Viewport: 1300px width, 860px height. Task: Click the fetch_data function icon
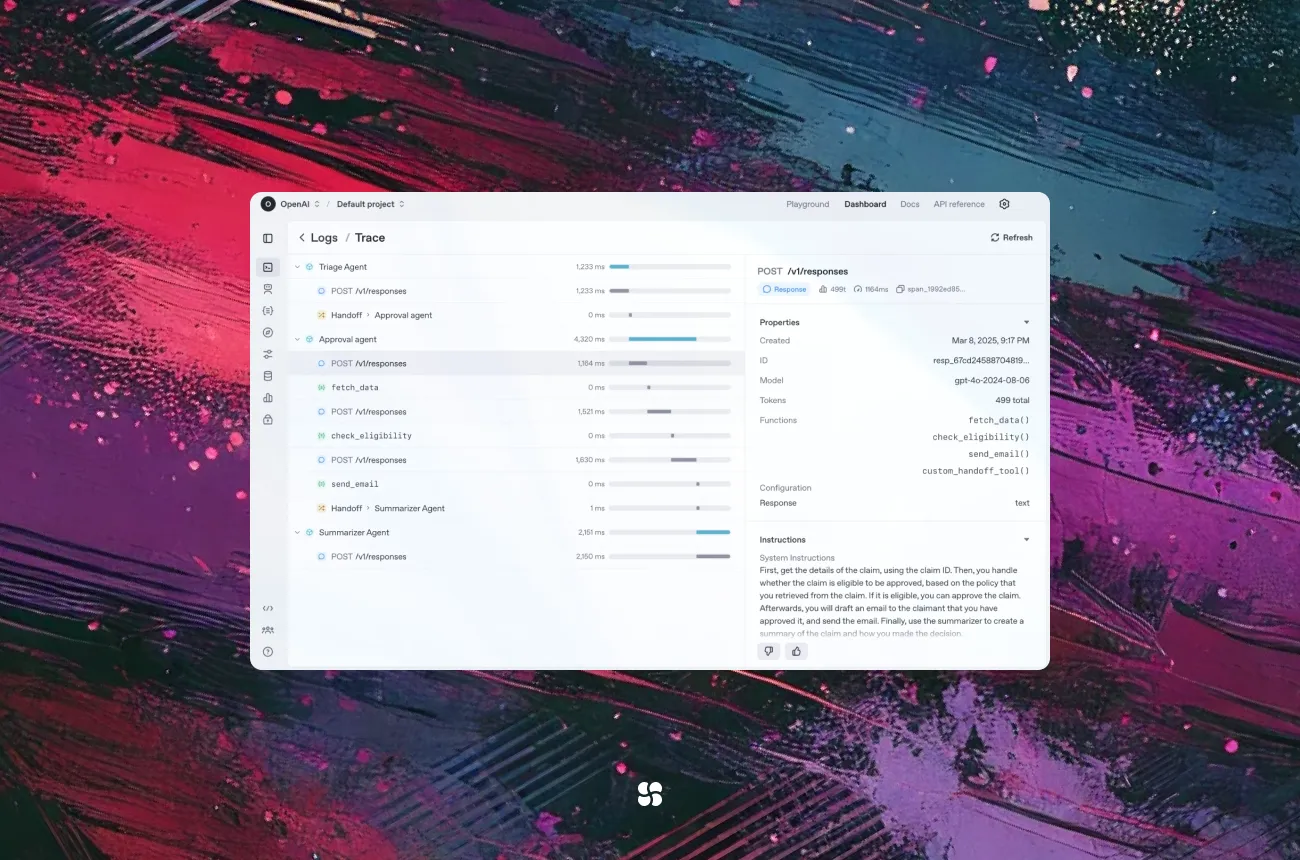322,388
